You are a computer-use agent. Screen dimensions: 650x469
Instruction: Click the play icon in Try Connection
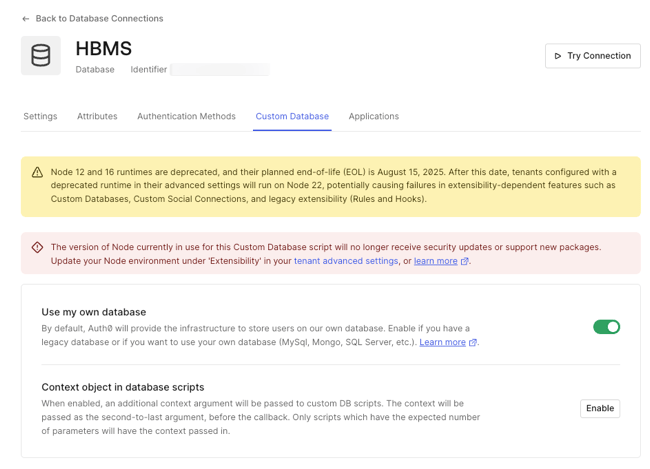pyautogui.click(x=558, y=56)
